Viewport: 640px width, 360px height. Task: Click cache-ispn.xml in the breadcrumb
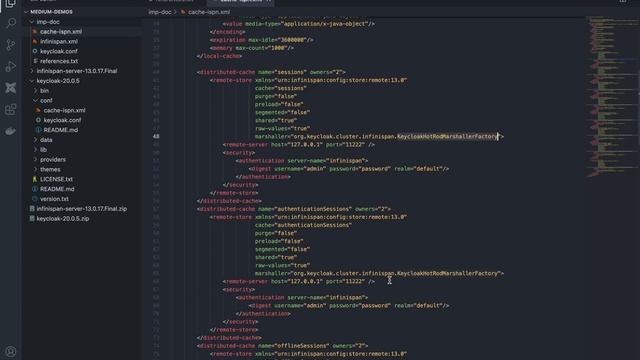(209, 12)
